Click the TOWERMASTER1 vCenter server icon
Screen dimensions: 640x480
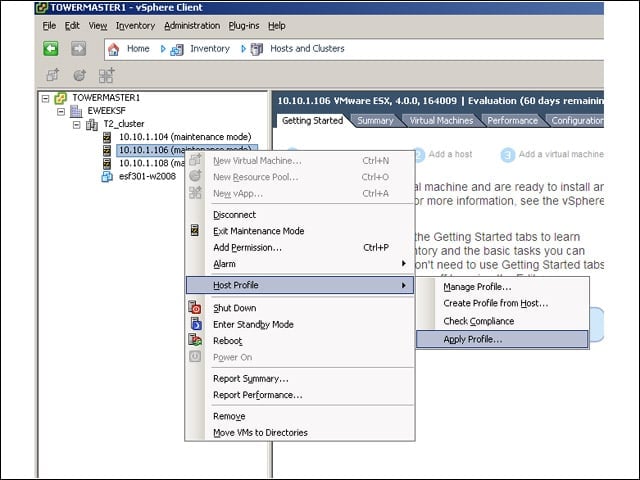pyautogui.click(x=60, y=98)
